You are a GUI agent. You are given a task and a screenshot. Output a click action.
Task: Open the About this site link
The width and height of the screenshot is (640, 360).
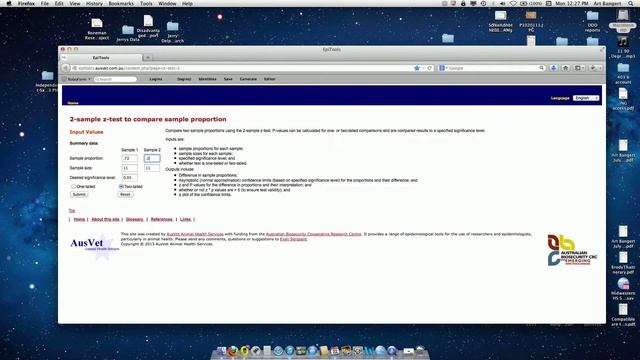(105, 220)
